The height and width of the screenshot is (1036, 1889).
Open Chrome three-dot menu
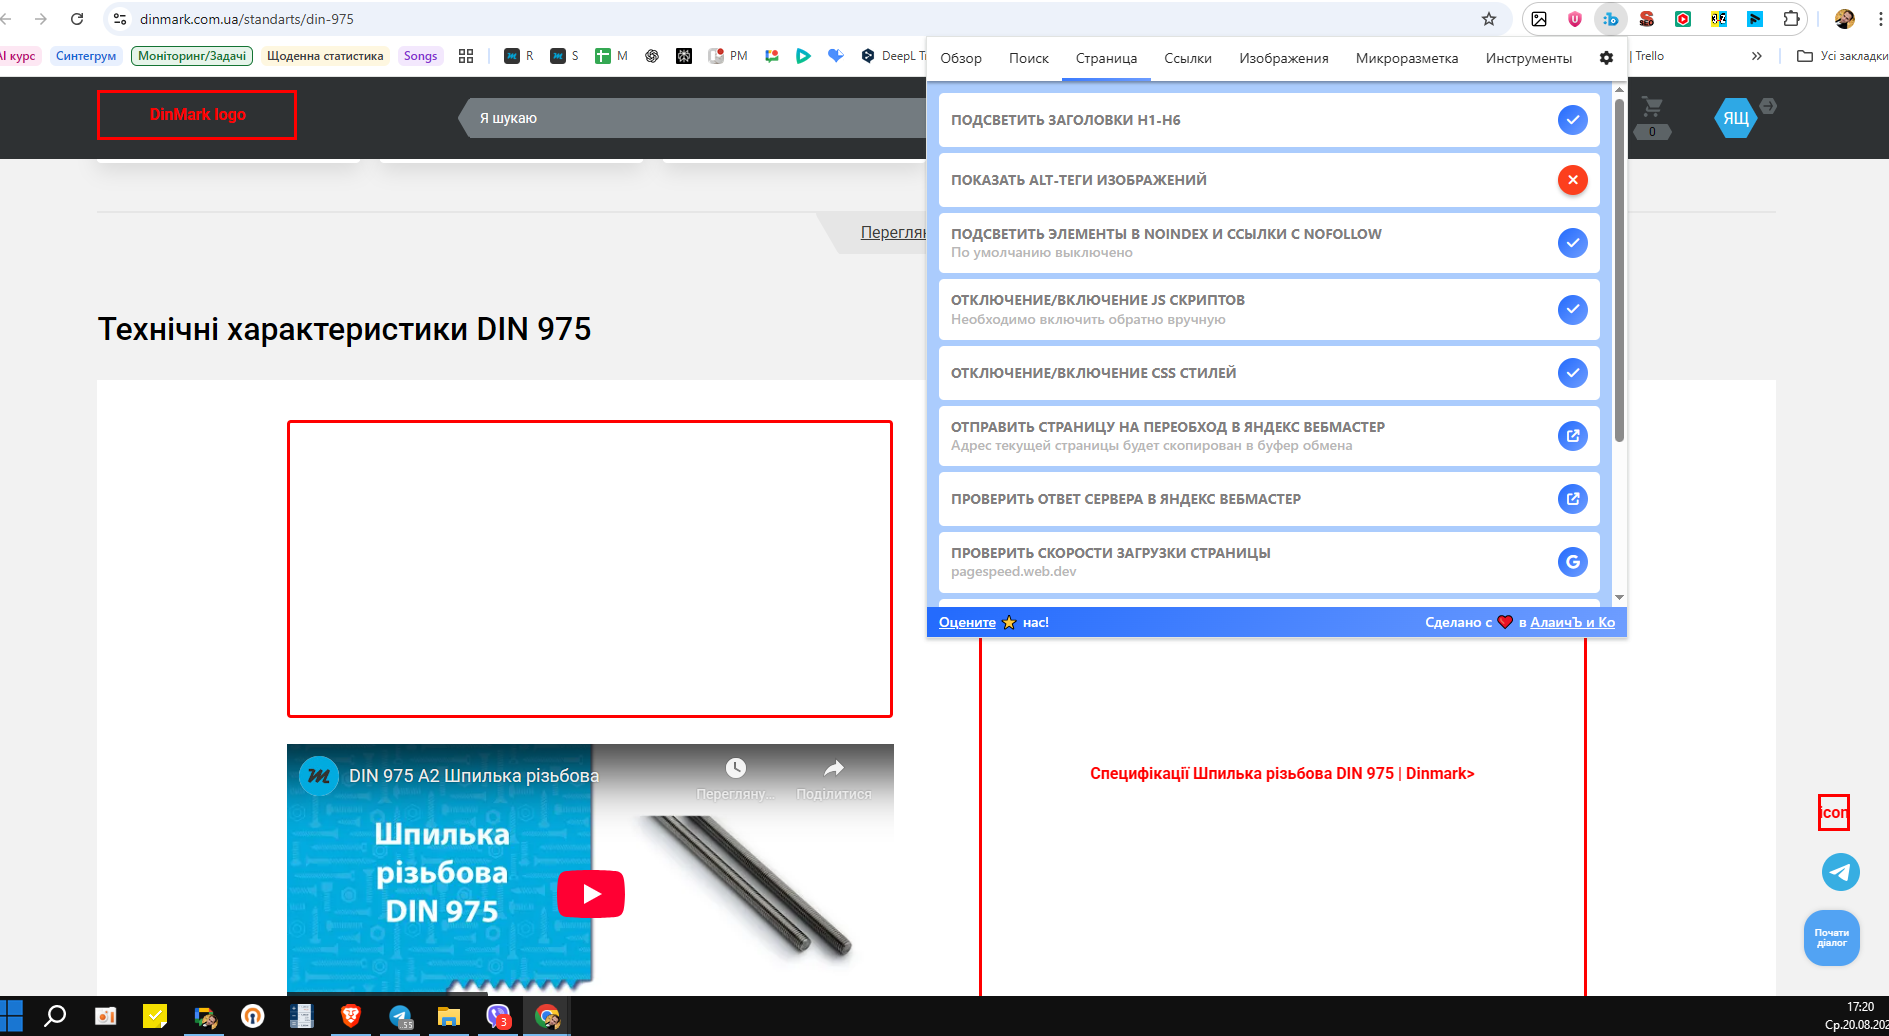tap(1880, 19)
